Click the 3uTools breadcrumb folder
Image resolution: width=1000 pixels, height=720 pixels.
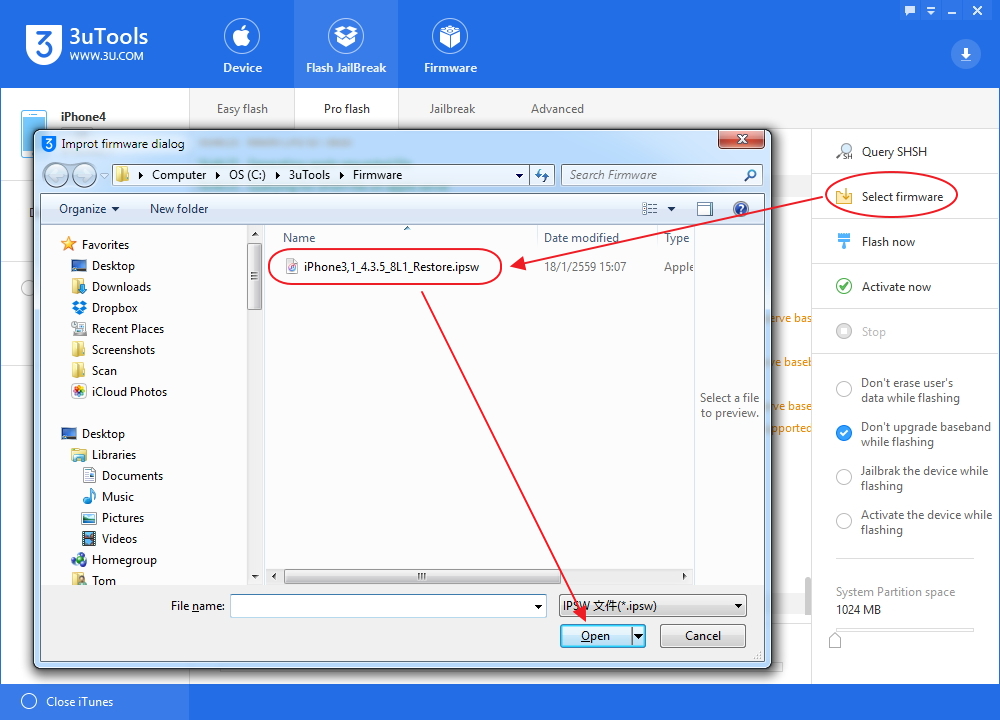click(309, 175)
